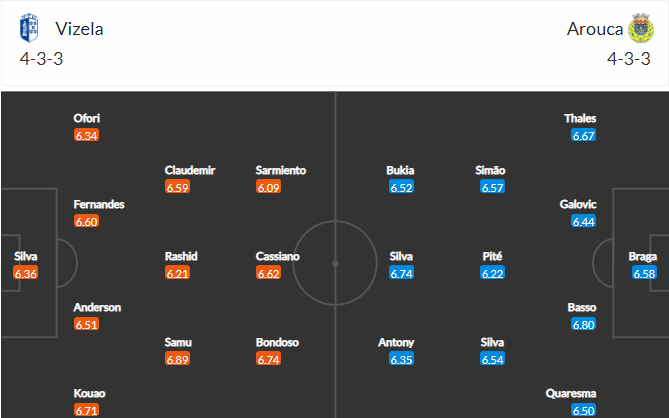Select Samu's 6.89 rating badge
This screenshot has width=669, height=418.
coord(177,359)
